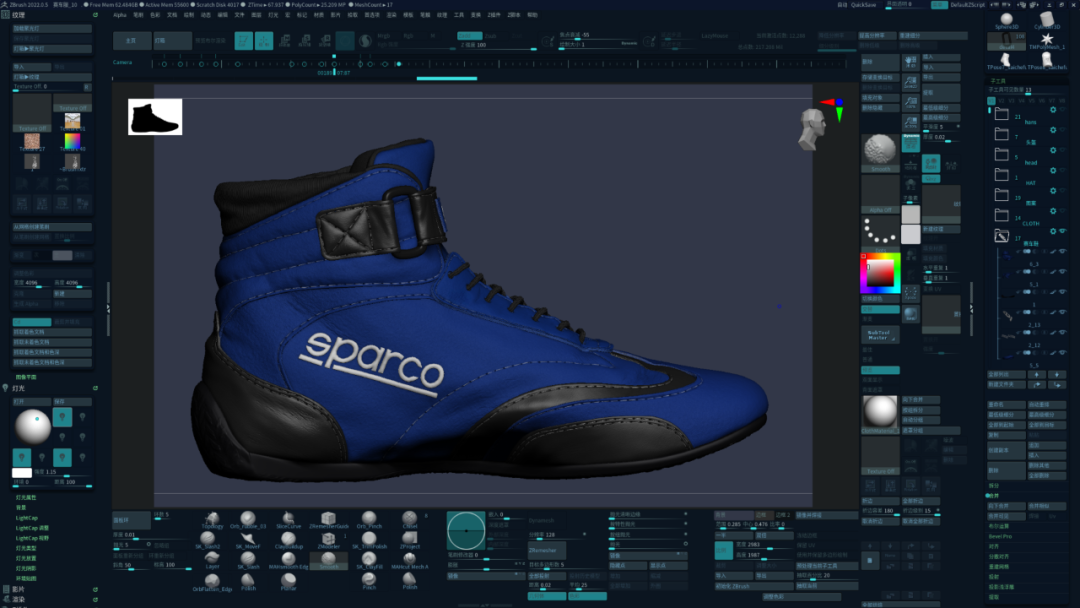The image size is (1080, 608).
Task: Open SubTool Master plugin button
Action: 880,335
